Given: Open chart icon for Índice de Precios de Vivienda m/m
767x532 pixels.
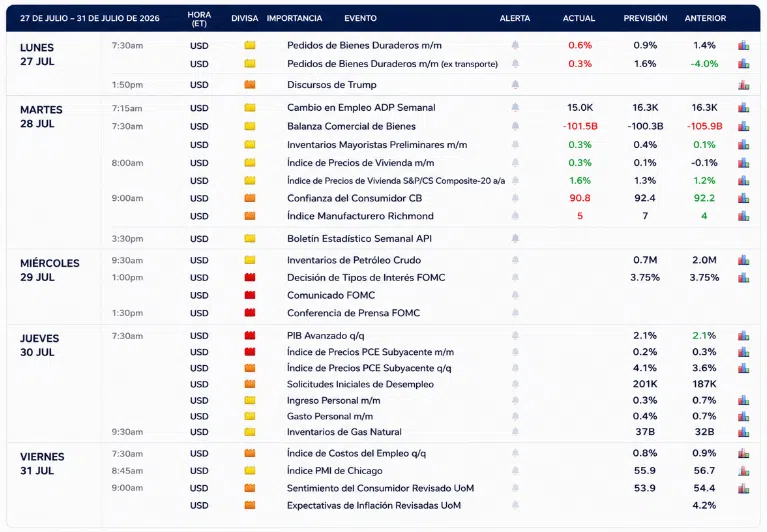Looking at the screenshot, I should (744, 162).
